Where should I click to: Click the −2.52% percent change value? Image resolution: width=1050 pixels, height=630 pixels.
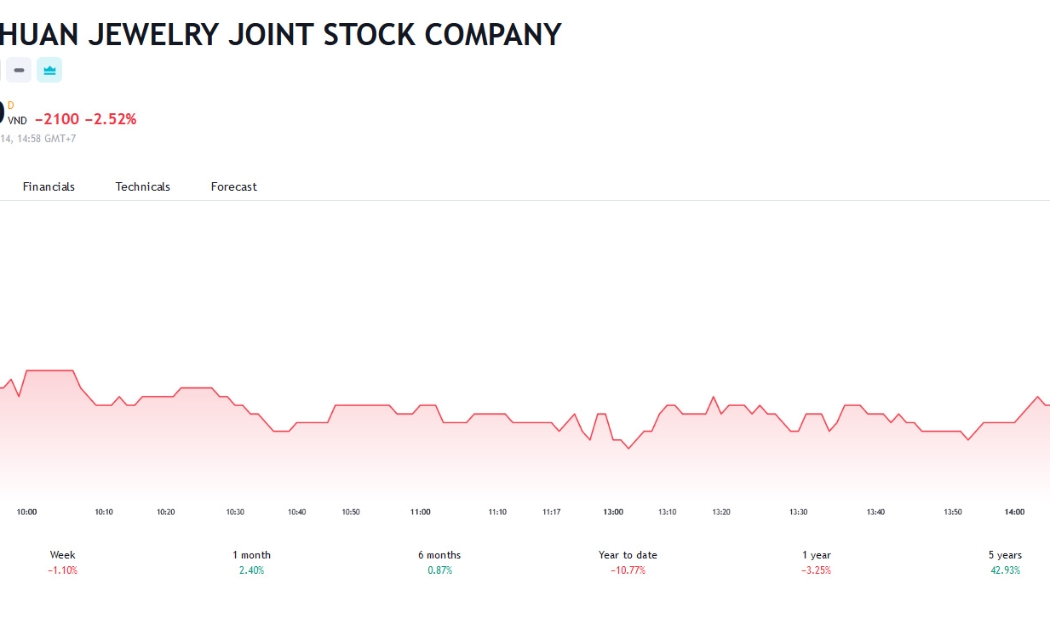pyautogui.click(x=110, y=119)
